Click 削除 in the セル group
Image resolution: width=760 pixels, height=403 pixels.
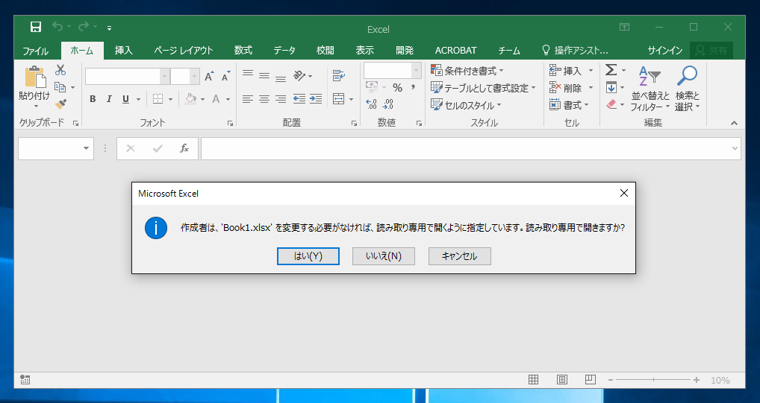(565, 88)
